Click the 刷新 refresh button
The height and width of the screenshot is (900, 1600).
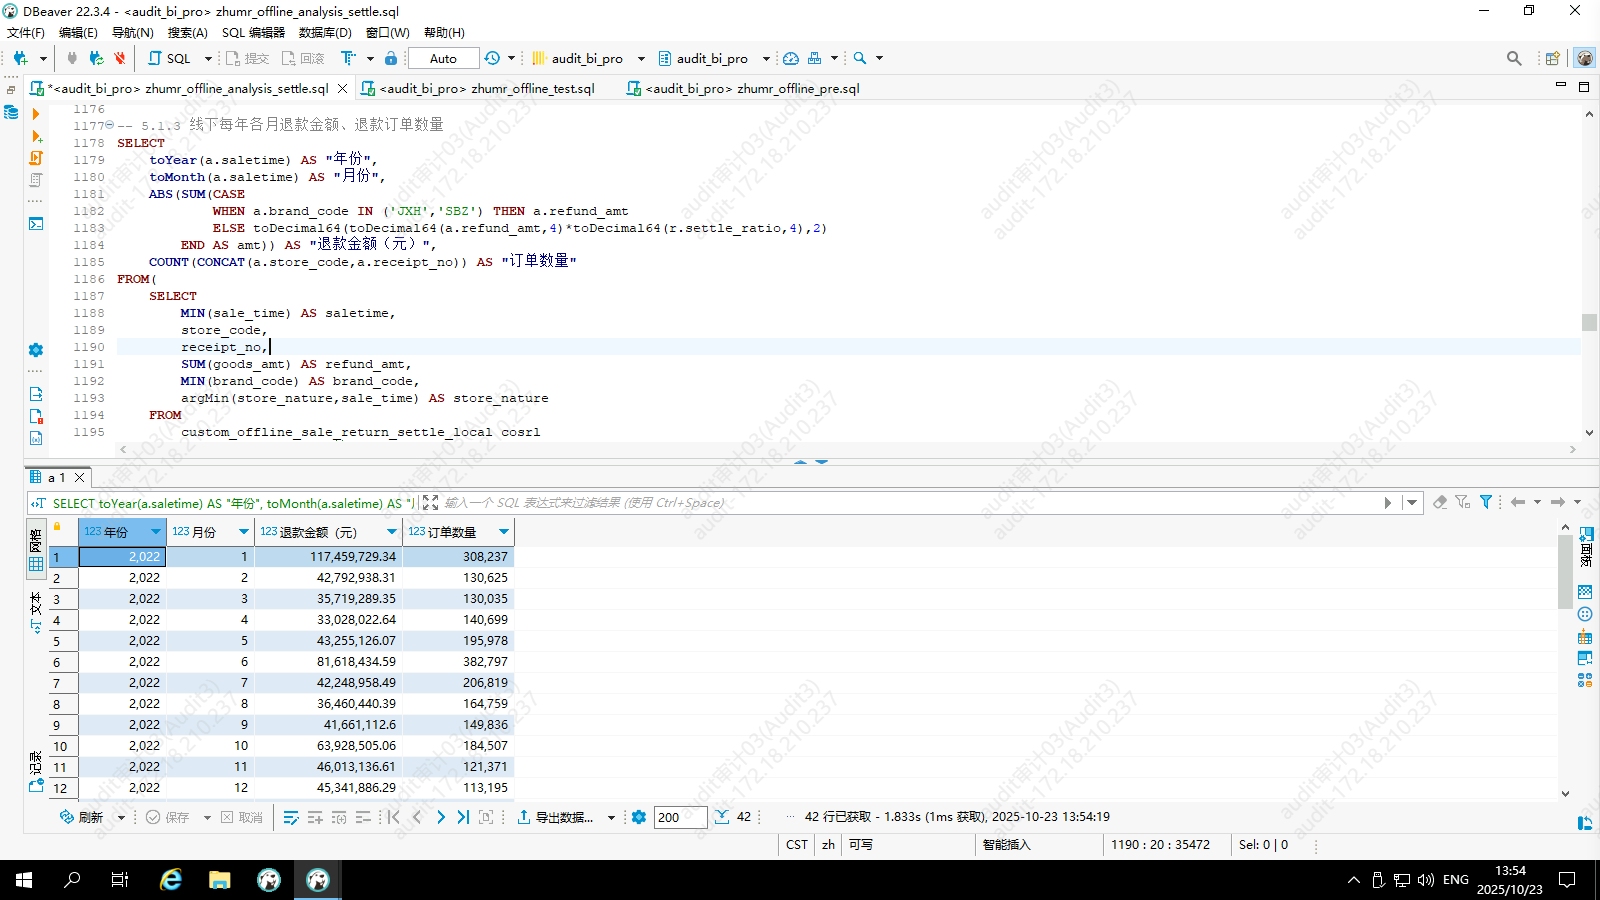click(x=82, y=817)
